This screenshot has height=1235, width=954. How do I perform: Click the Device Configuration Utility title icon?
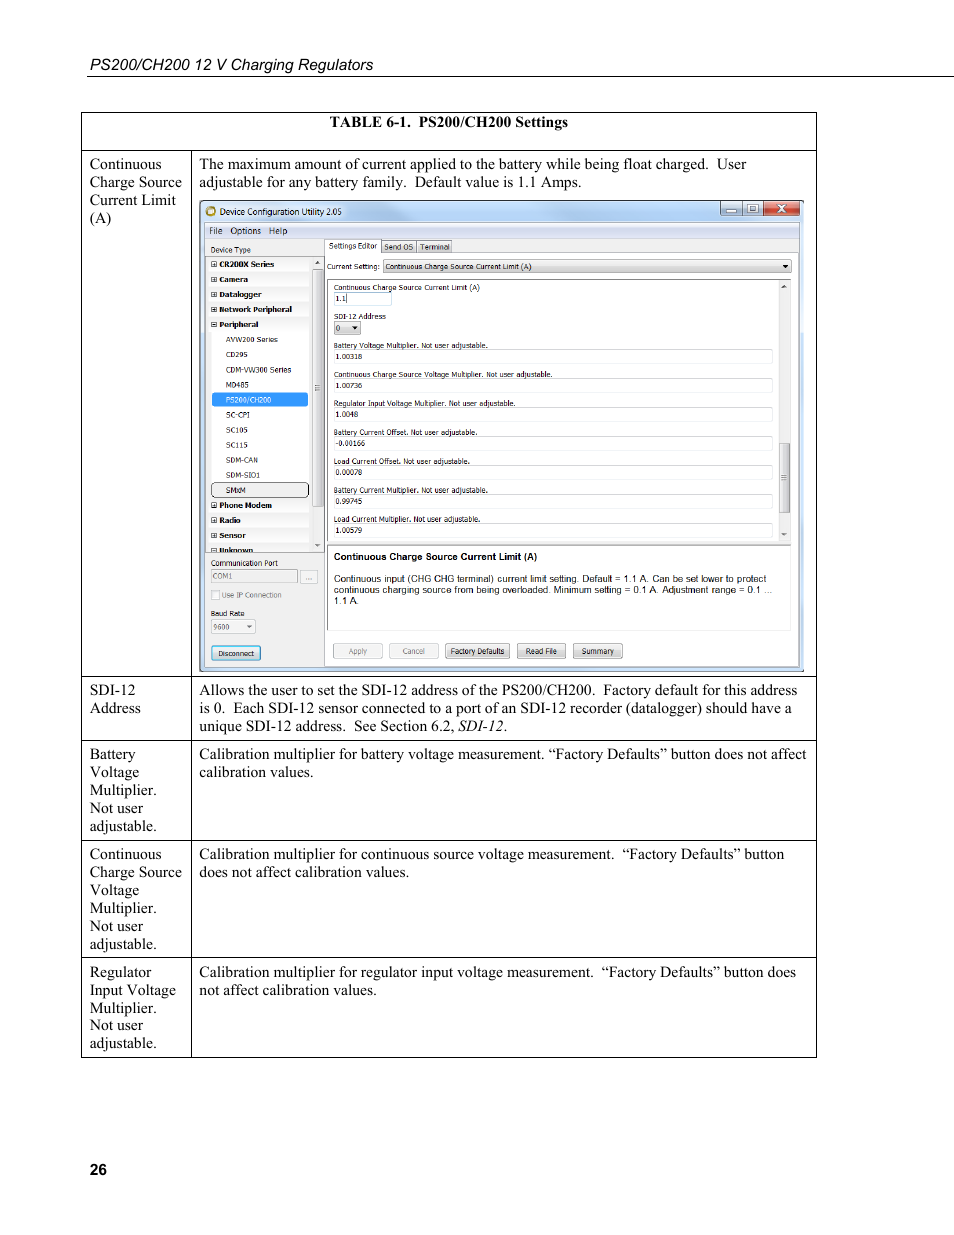pyautogui.click(x=211, y=212)
